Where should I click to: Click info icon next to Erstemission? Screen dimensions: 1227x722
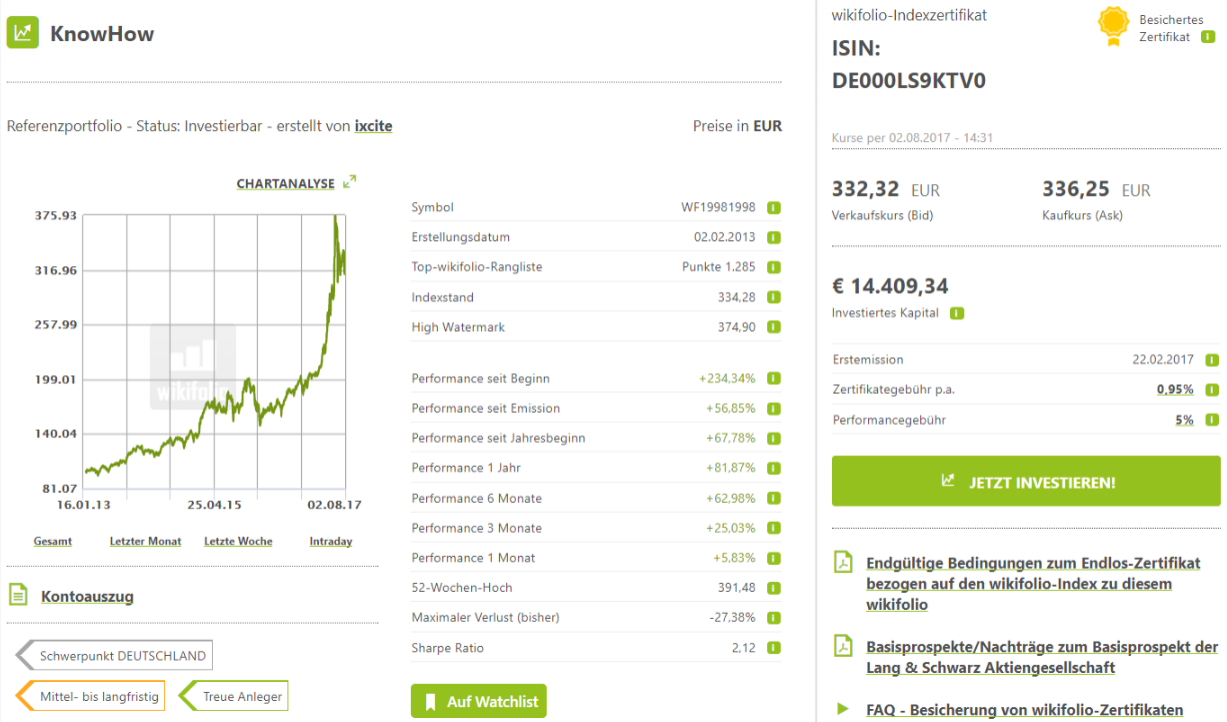1212,360
